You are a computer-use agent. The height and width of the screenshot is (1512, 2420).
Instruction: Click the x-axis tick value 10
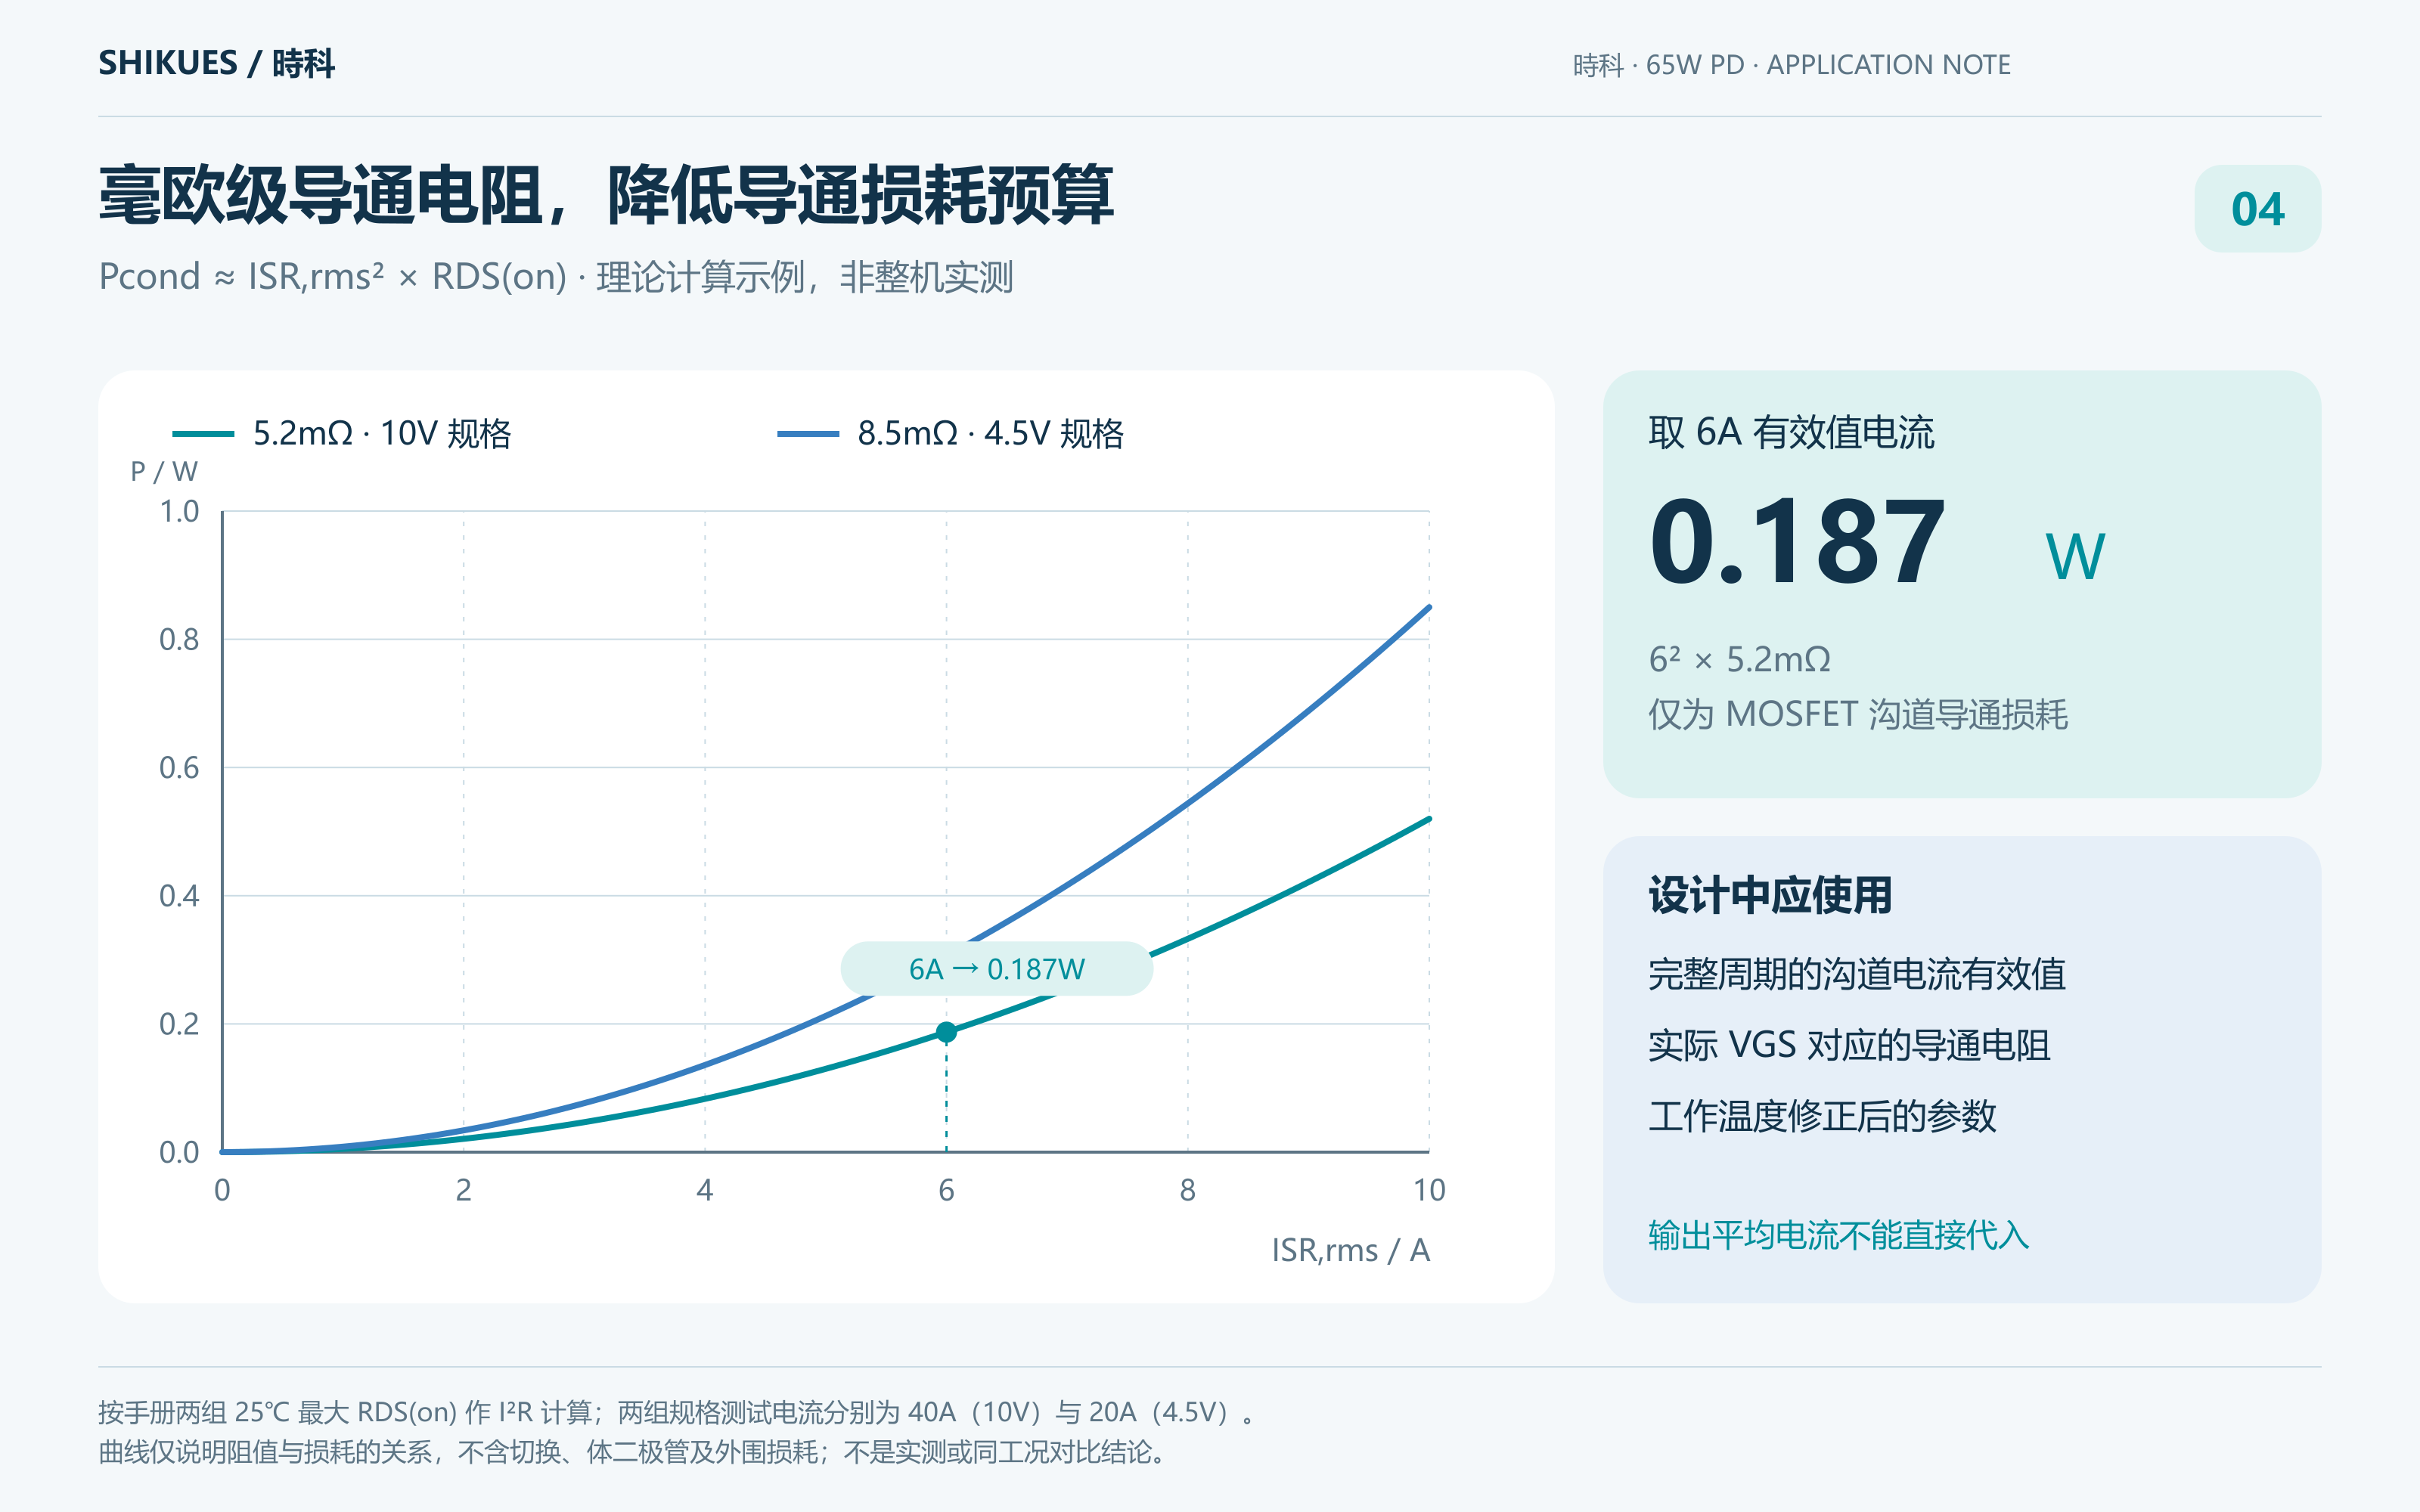coord(1429,1190)
